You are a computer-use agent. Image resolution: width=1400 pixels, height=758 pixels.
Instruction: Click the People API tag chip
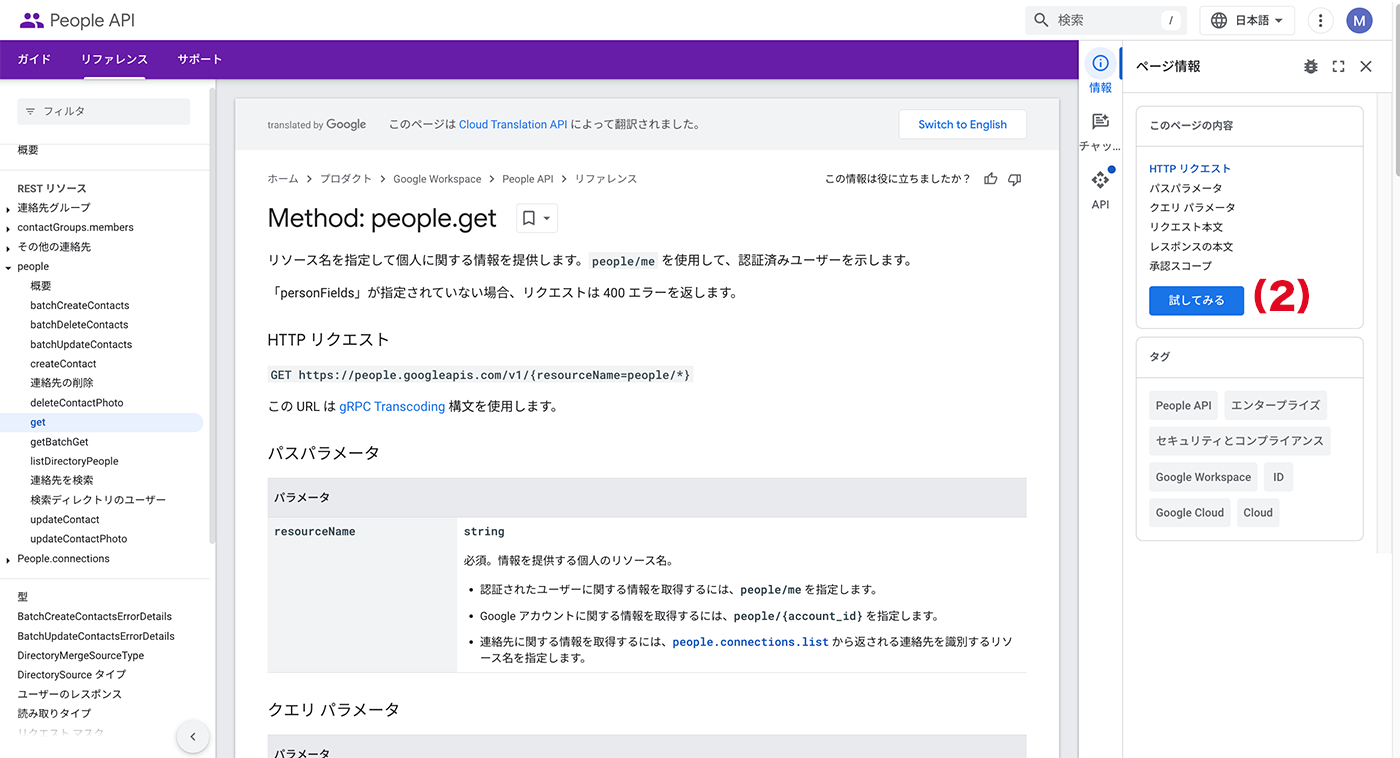[1183, 405]
